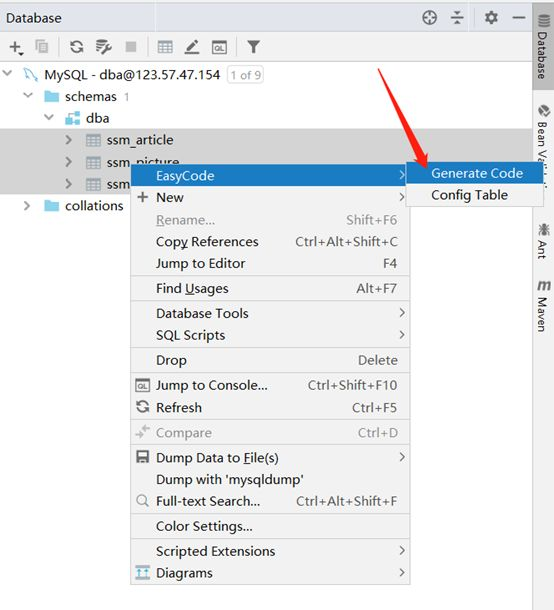Viewport: 554px width, 610px height.
Task: Choose Refresh in the context menu
Action: pos(269,407)
